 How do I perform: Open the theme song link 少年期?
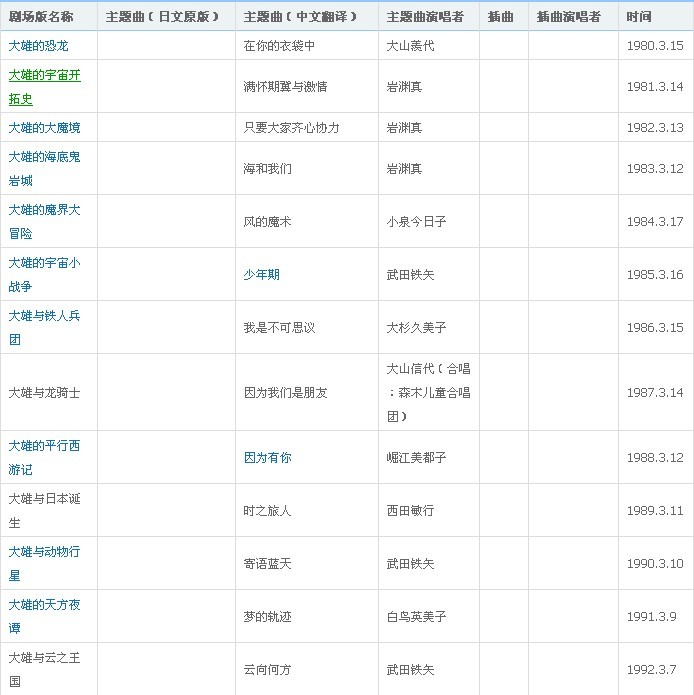click(x=262, y=275)
